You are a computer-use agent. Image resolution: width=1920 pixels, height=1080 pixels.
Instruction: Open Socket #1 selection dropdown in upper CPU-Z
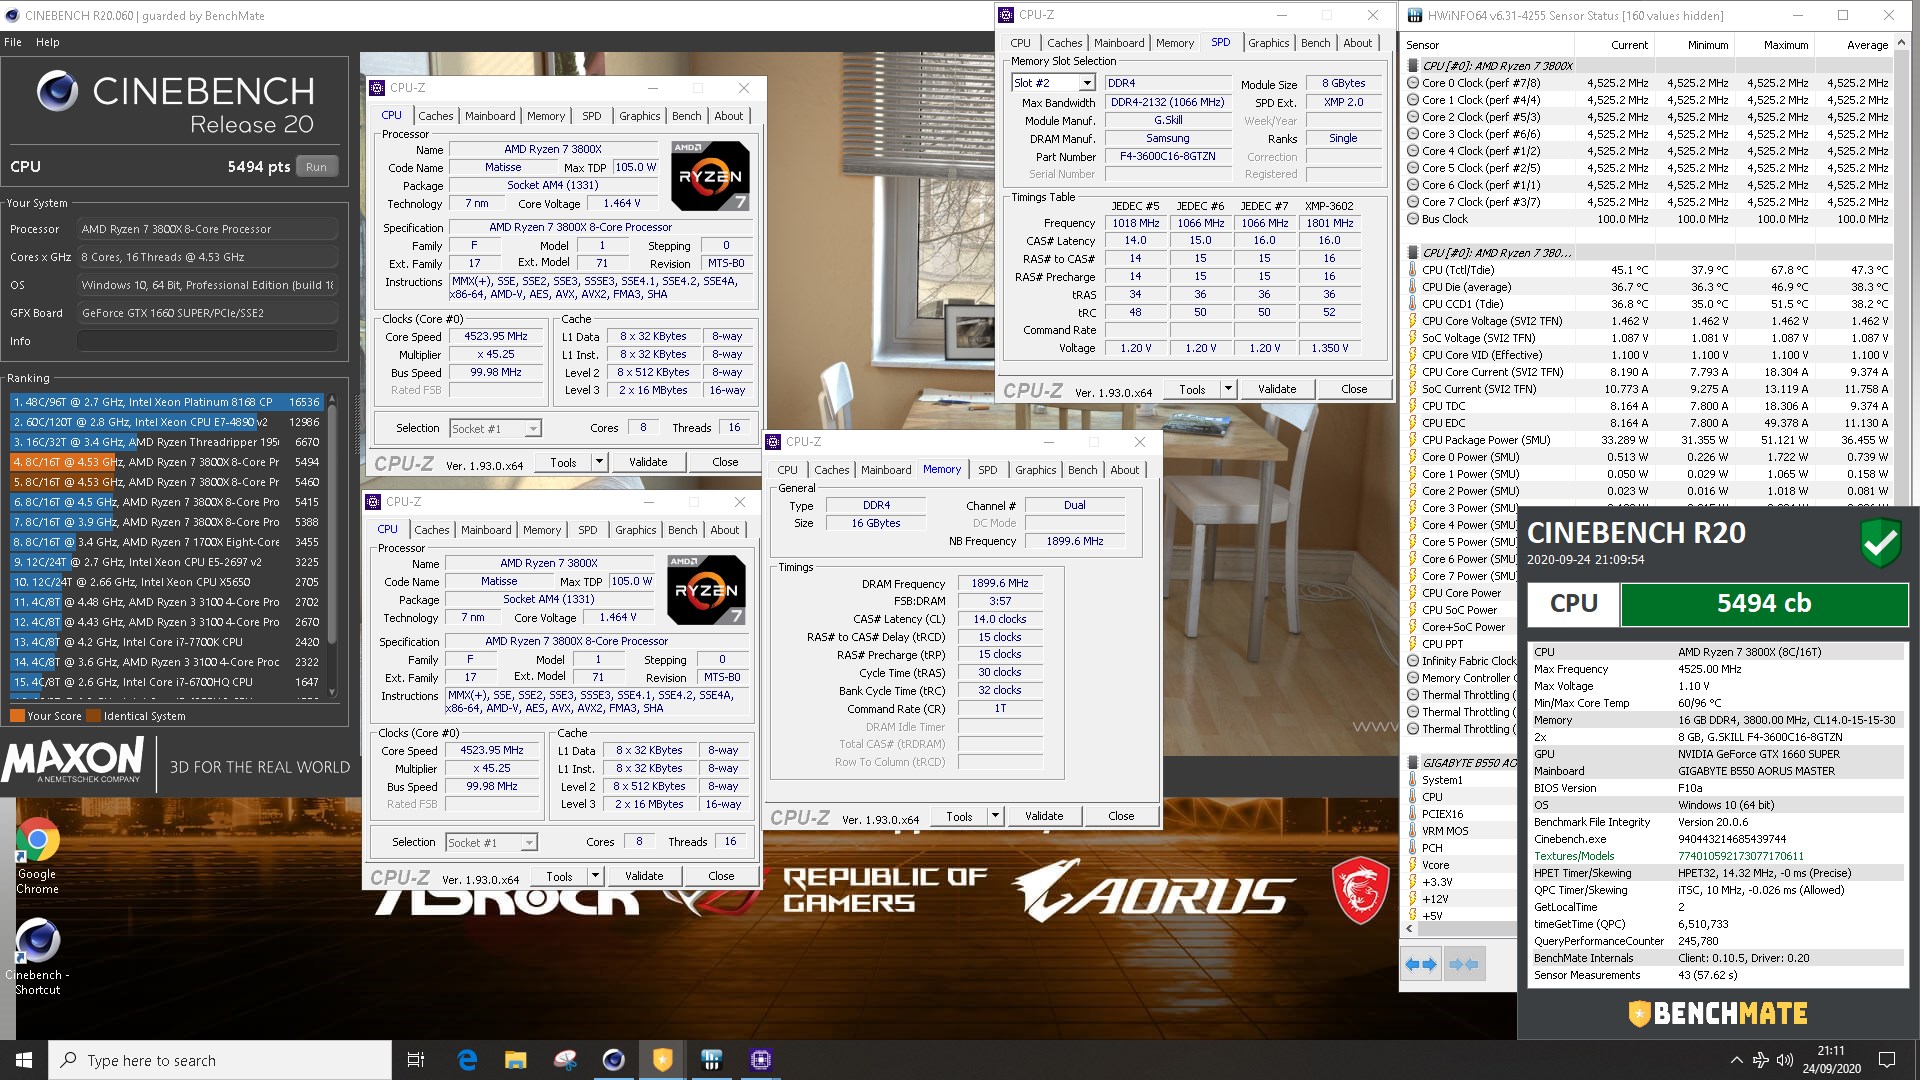coord(533,429)
